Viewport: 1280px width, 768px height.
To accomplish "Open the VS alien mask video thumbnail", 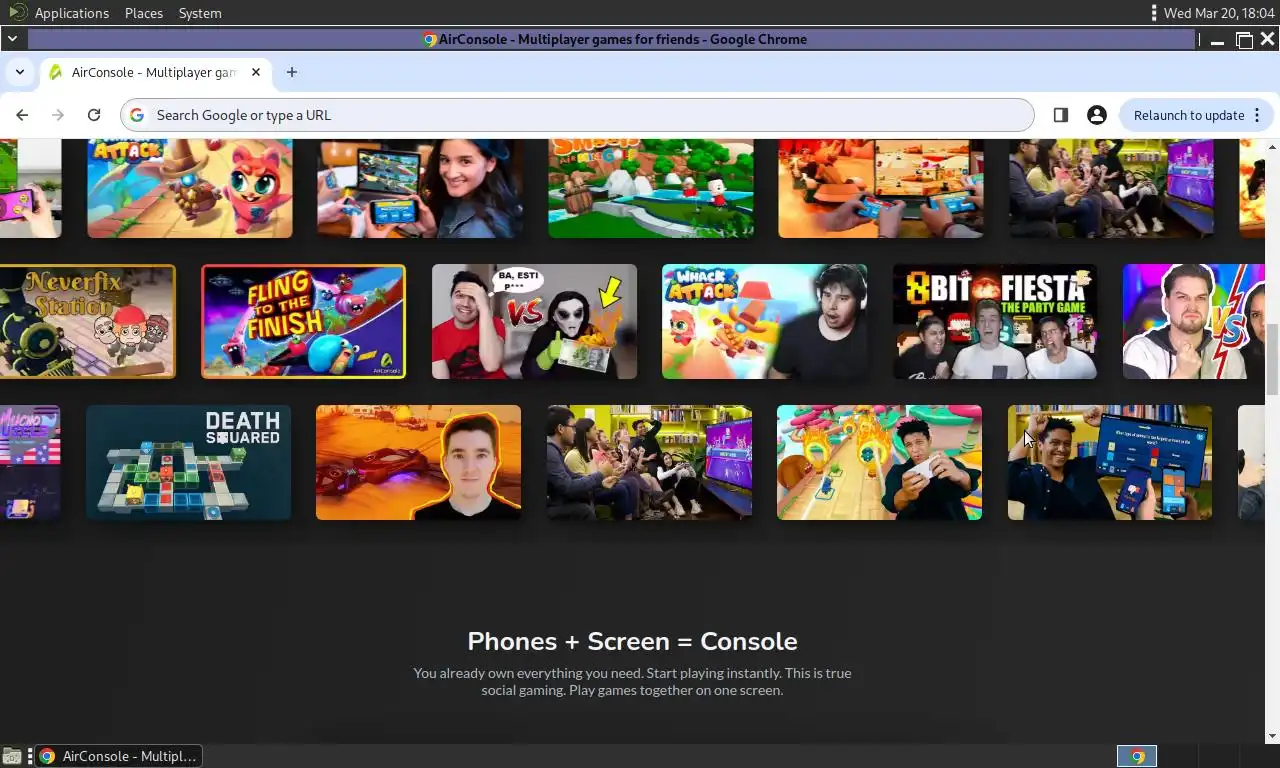I will coord(534,322).
